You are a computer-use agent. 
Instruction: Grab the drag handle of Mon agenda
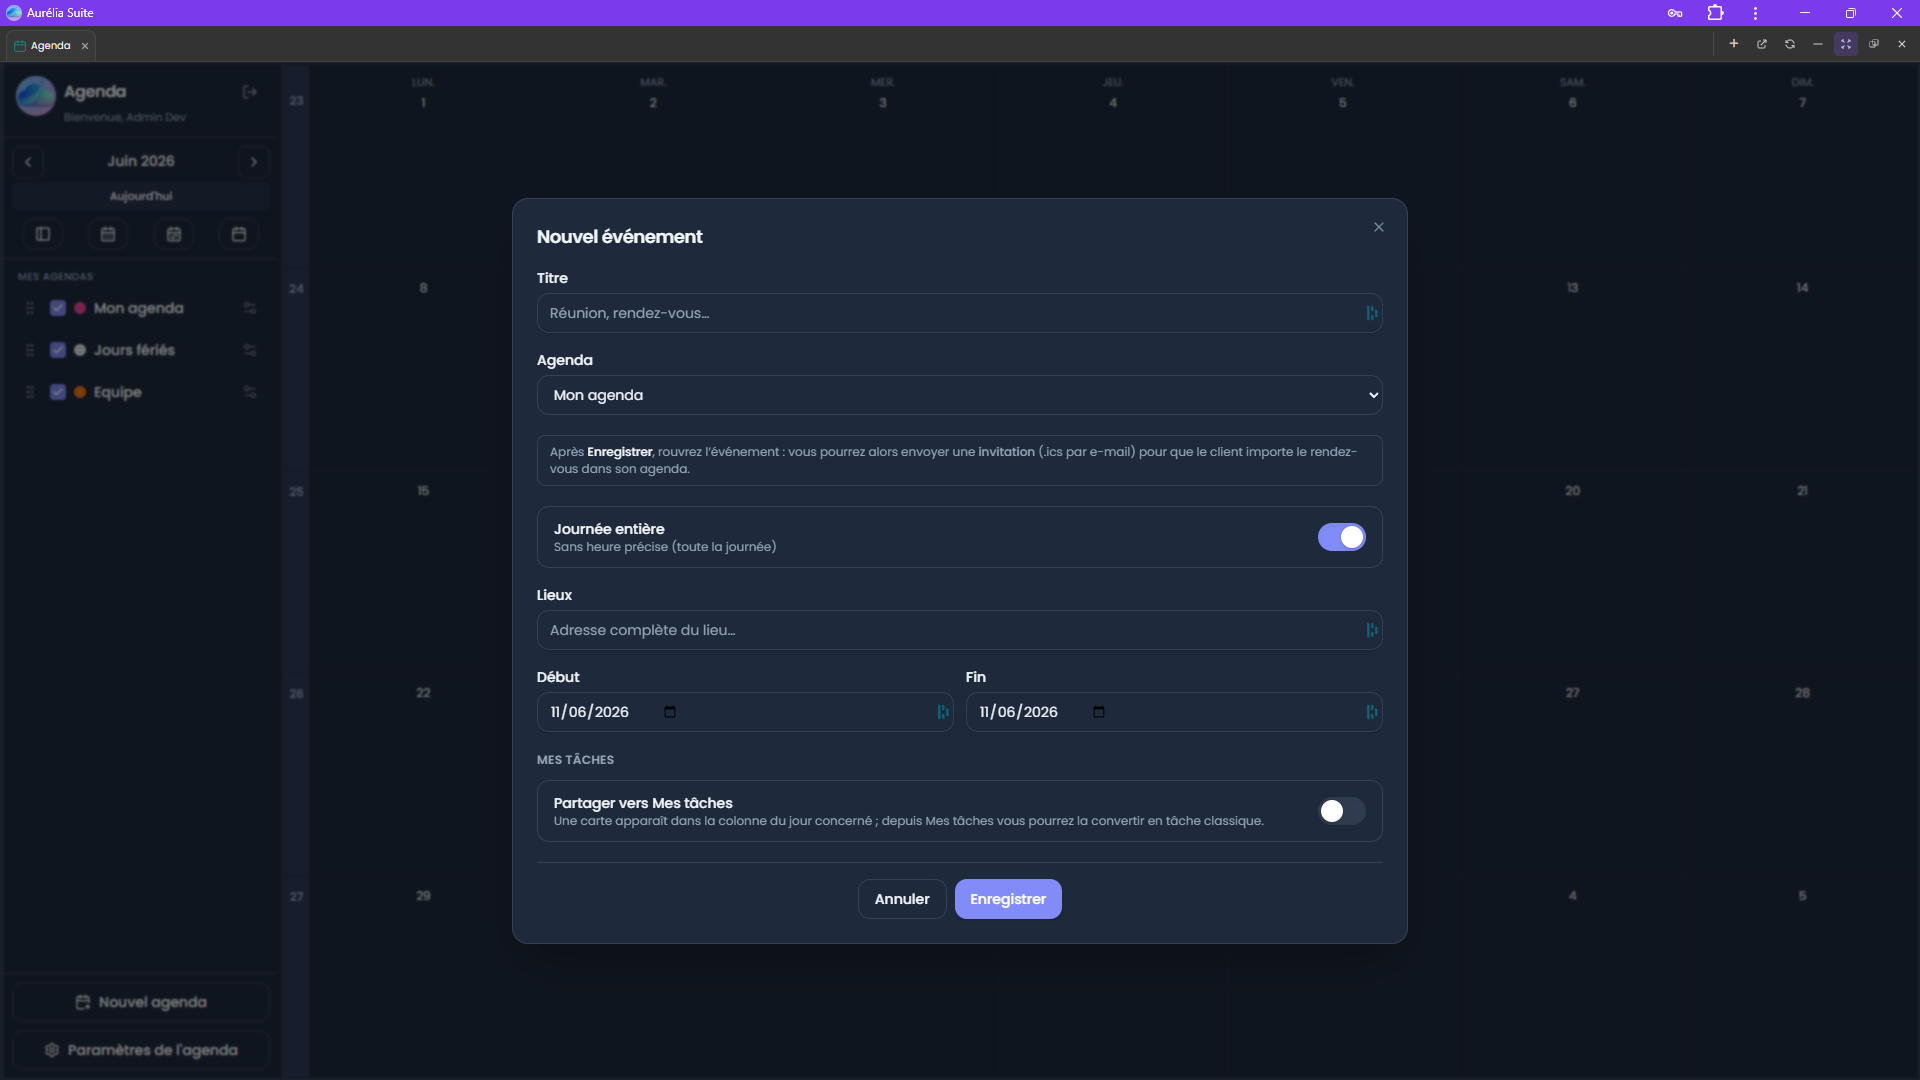pyautogui.click(x=30, y=308)
